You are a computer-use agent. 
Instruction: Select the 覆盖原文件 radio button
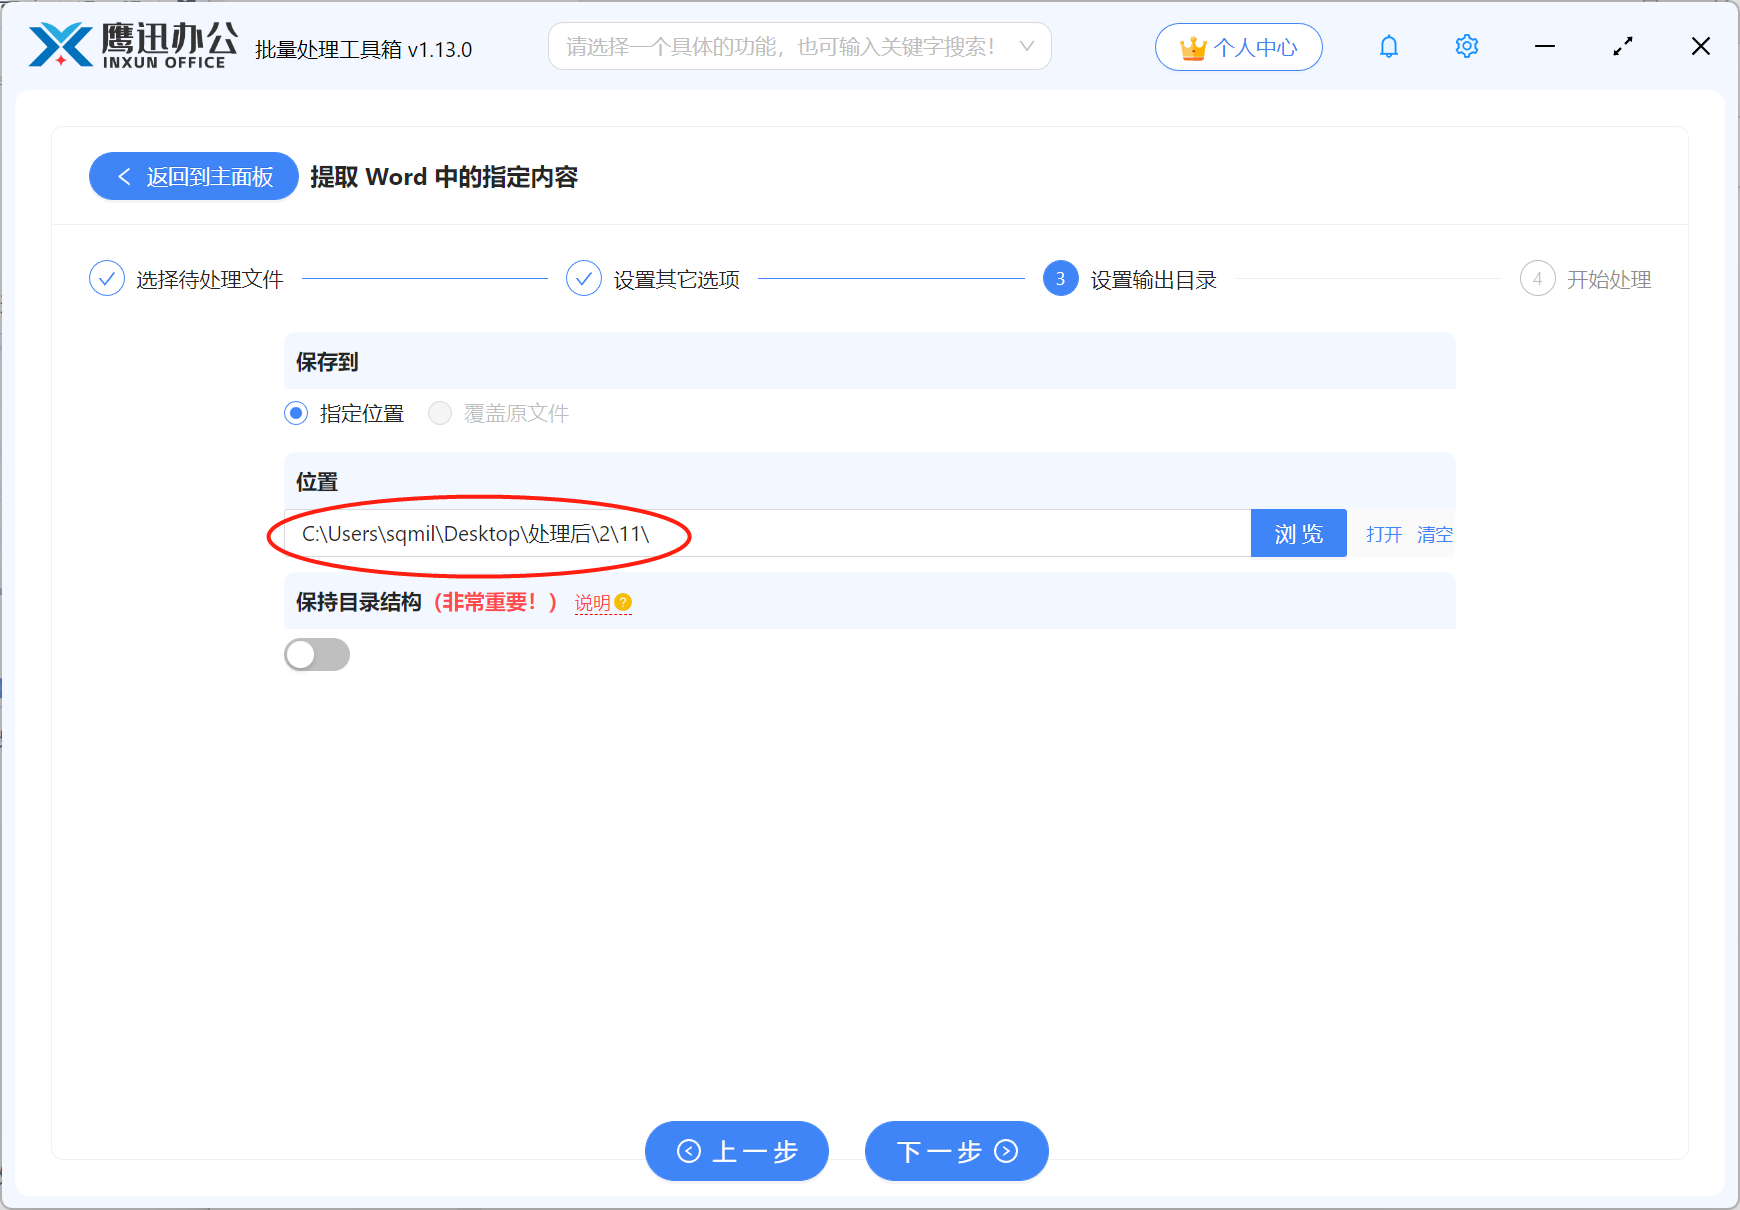440,413
